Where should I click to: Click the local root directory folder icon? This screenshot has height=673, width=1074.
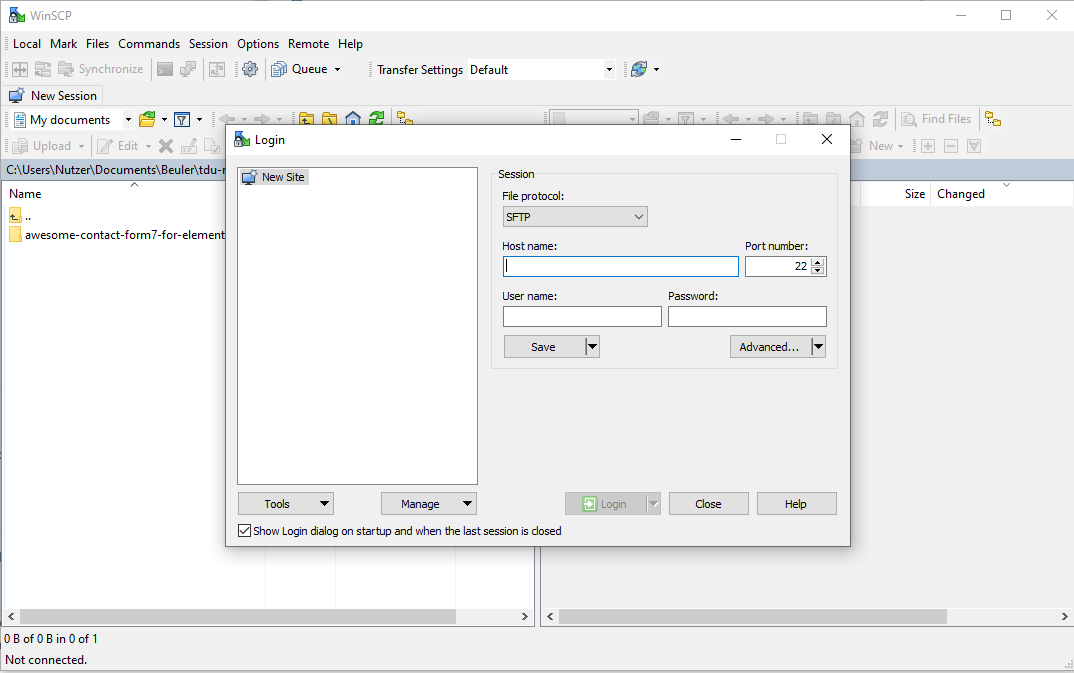(x=329, y=118)
